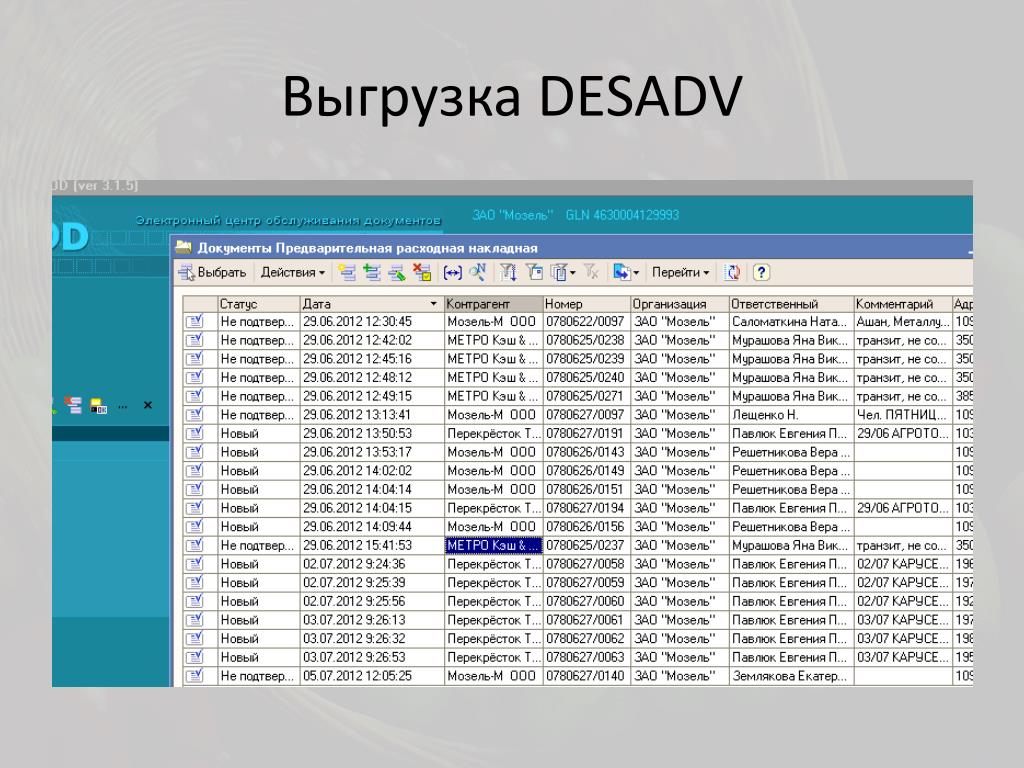Click left panel red-list icon
This screenshot has height=768, width=1024.
(x=73, y=406)
